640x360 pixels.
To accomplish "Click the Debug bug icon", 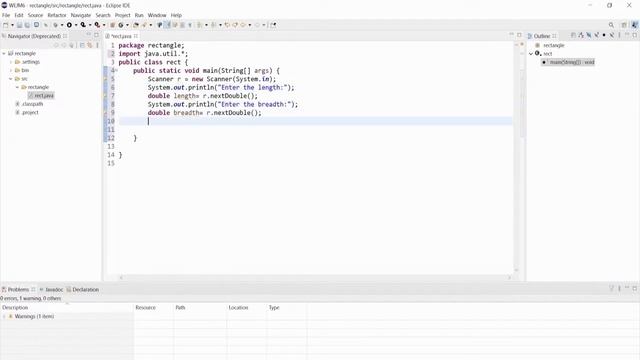I will pos(56,25).
